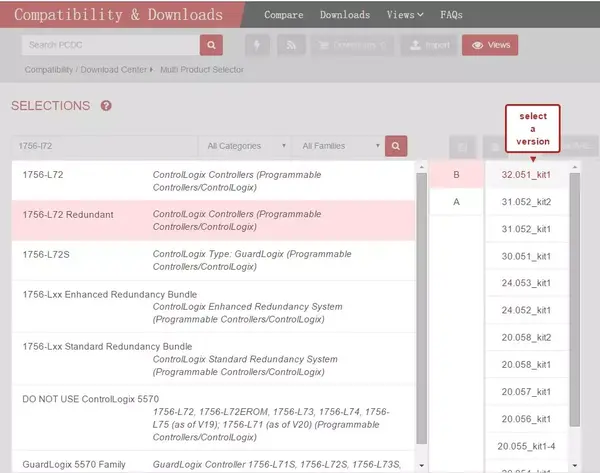600x473 pixels.
Task: Choose version 32.051_kit1
Action: pos(526,175)
